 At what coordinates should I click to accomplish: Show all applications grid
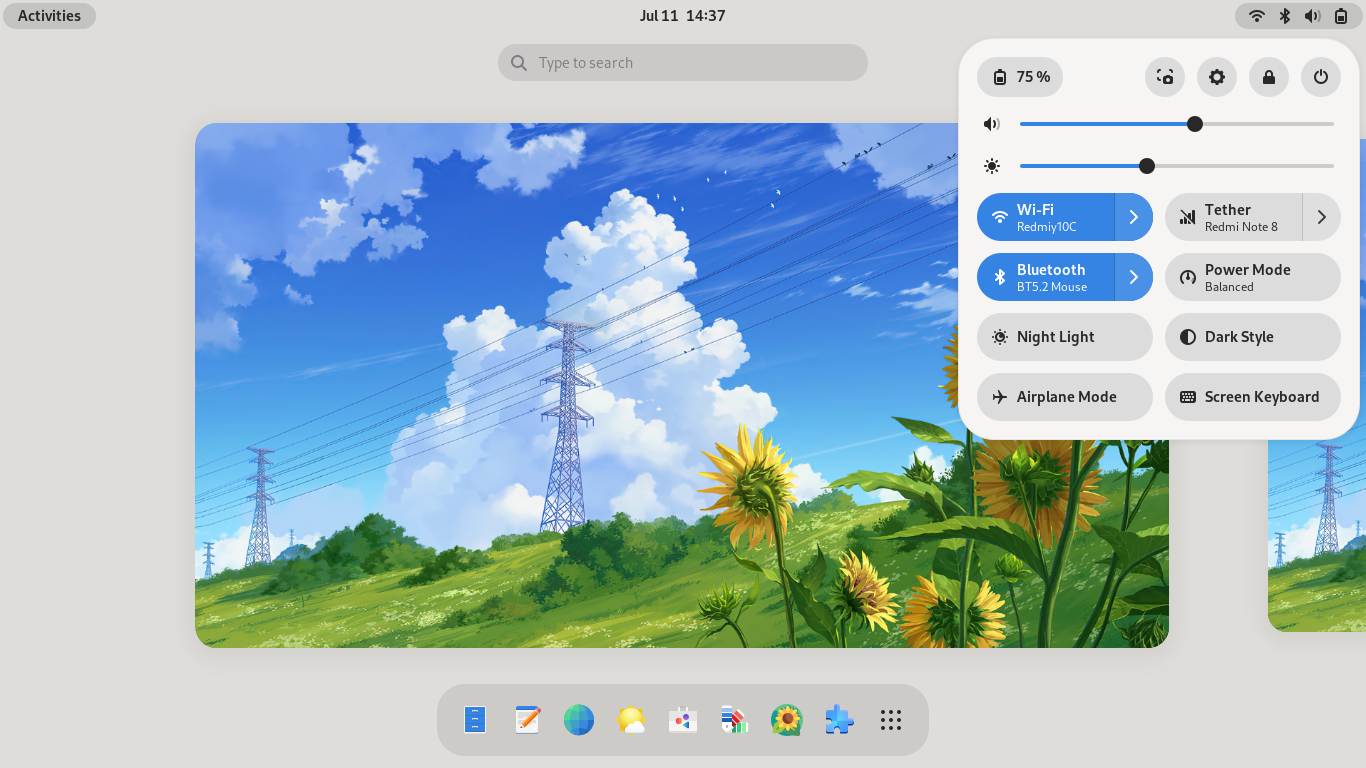[x=891, y=720]
